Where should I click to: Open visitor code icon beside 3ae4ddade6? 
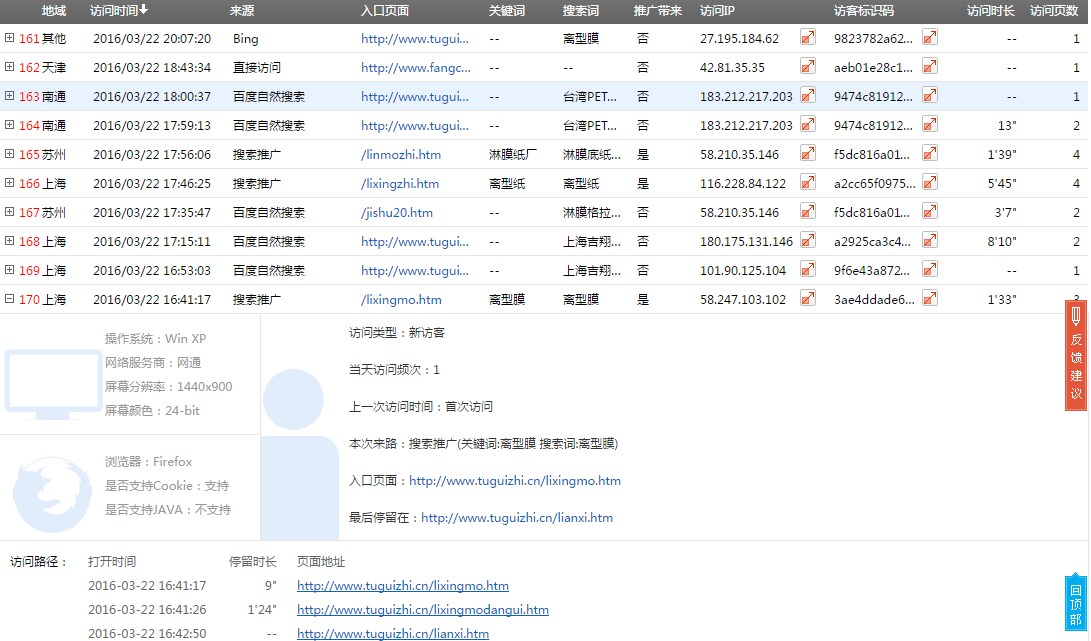point(930,299)
